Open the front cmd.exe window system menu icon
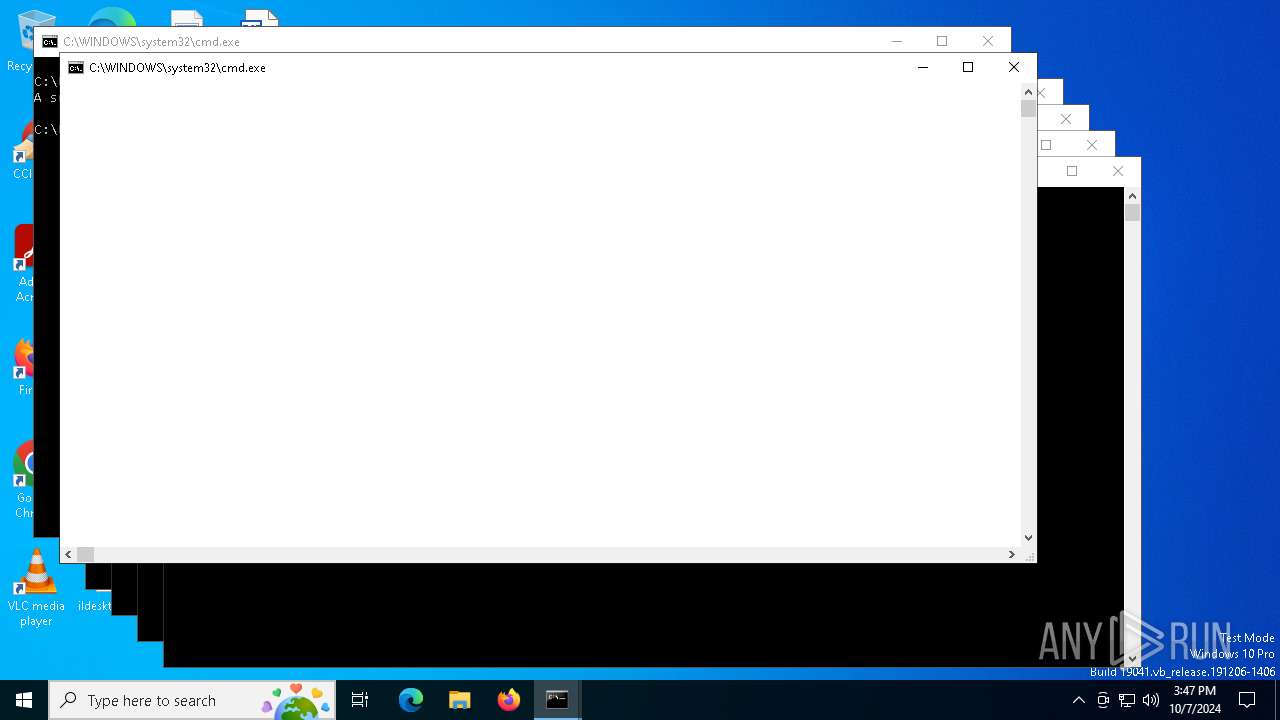 [76, 68]
